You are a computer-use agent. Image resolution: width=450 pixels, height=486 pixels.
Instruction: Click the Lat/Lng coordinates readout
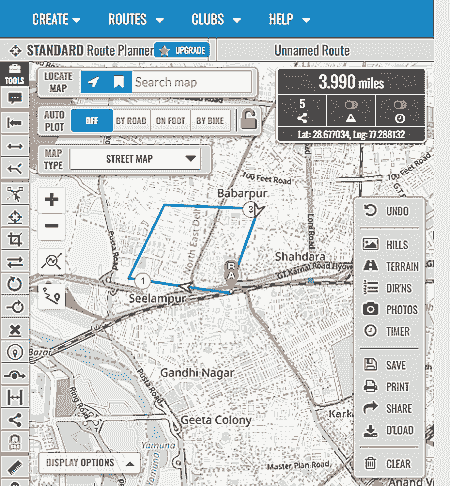click(351, 134)
